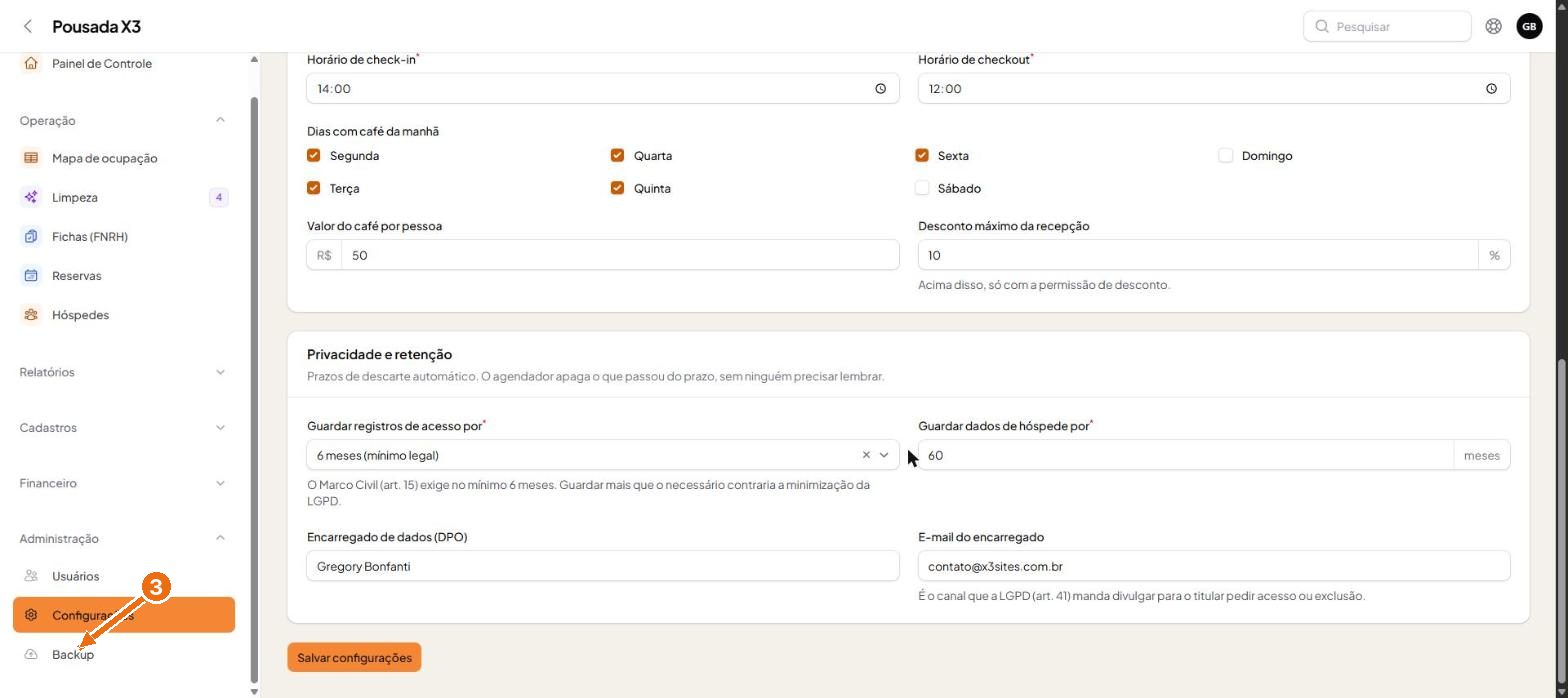The width and height of the screenshot is (1568, 698).
Task: Open the Limpeza menu item
Action: click(124, 197)
